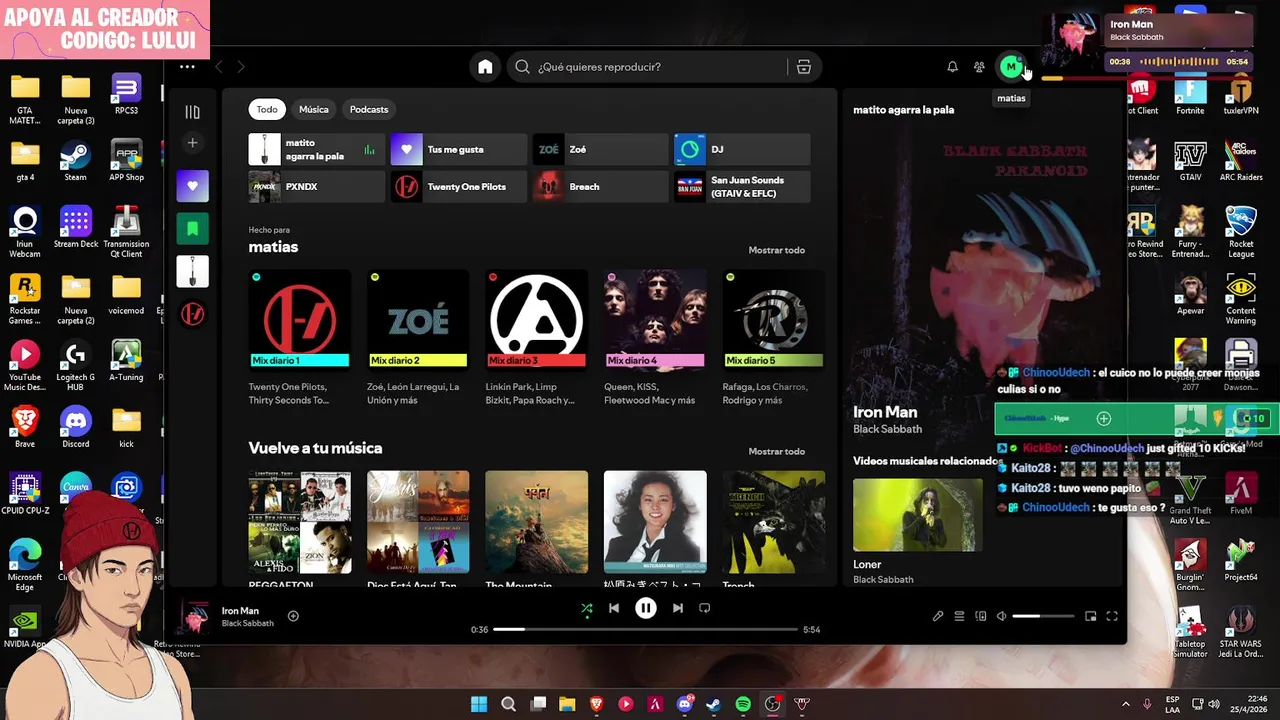Open Rocket League desktop icon
Image resolution: width=1280 pixels, height=720 pixels.
click(1241, 232)
